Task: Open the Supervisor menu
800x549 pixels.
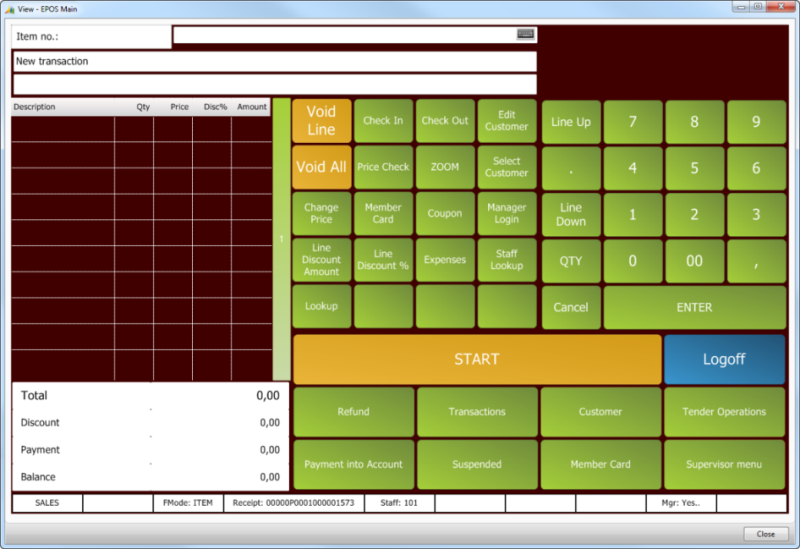Action: point(724,464)
